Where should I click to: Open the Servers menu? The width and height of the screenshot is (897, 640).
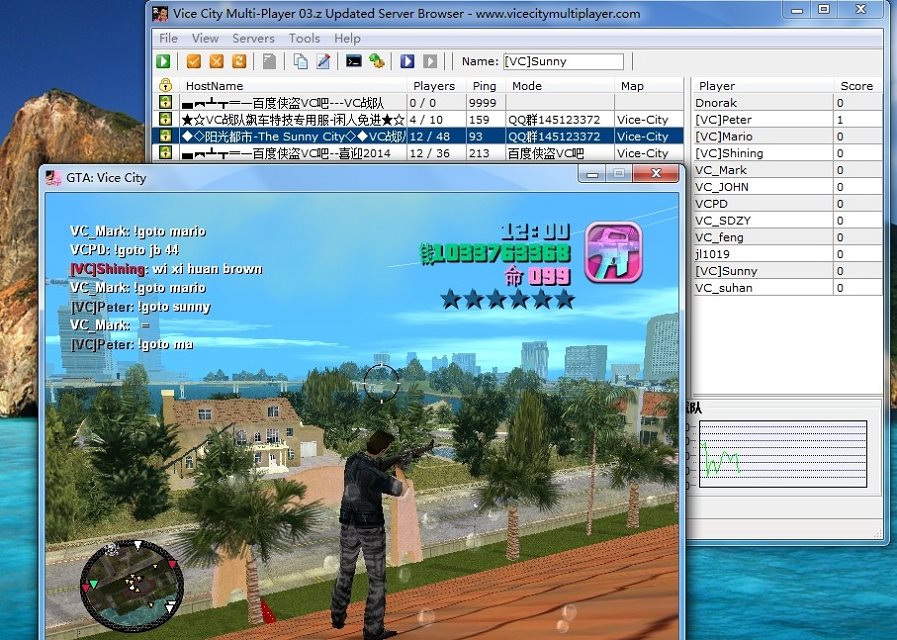click(x=253, y=38)
